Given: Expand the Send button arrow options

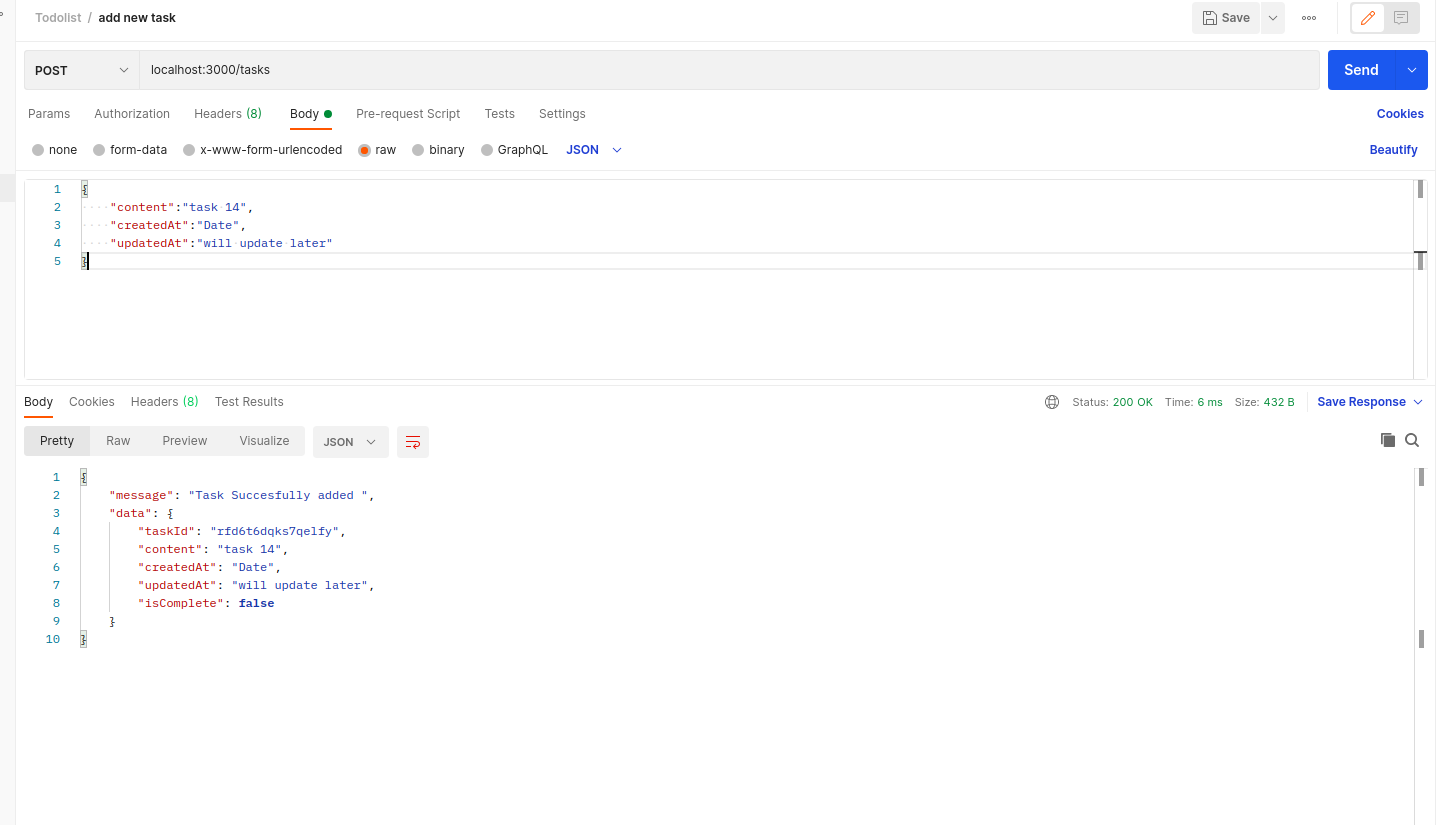Looking at the screenshot, I should click(1411, 70).
